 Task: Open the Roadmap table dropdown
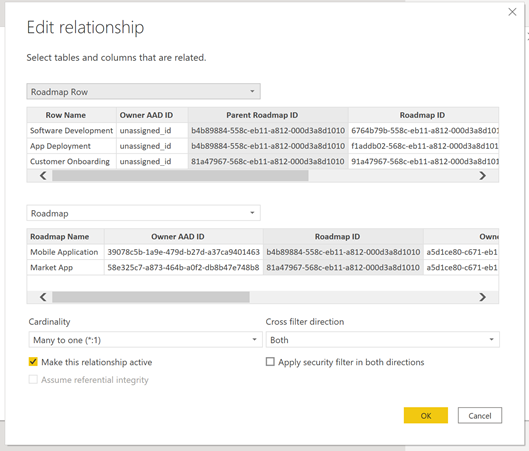[143, 213]
